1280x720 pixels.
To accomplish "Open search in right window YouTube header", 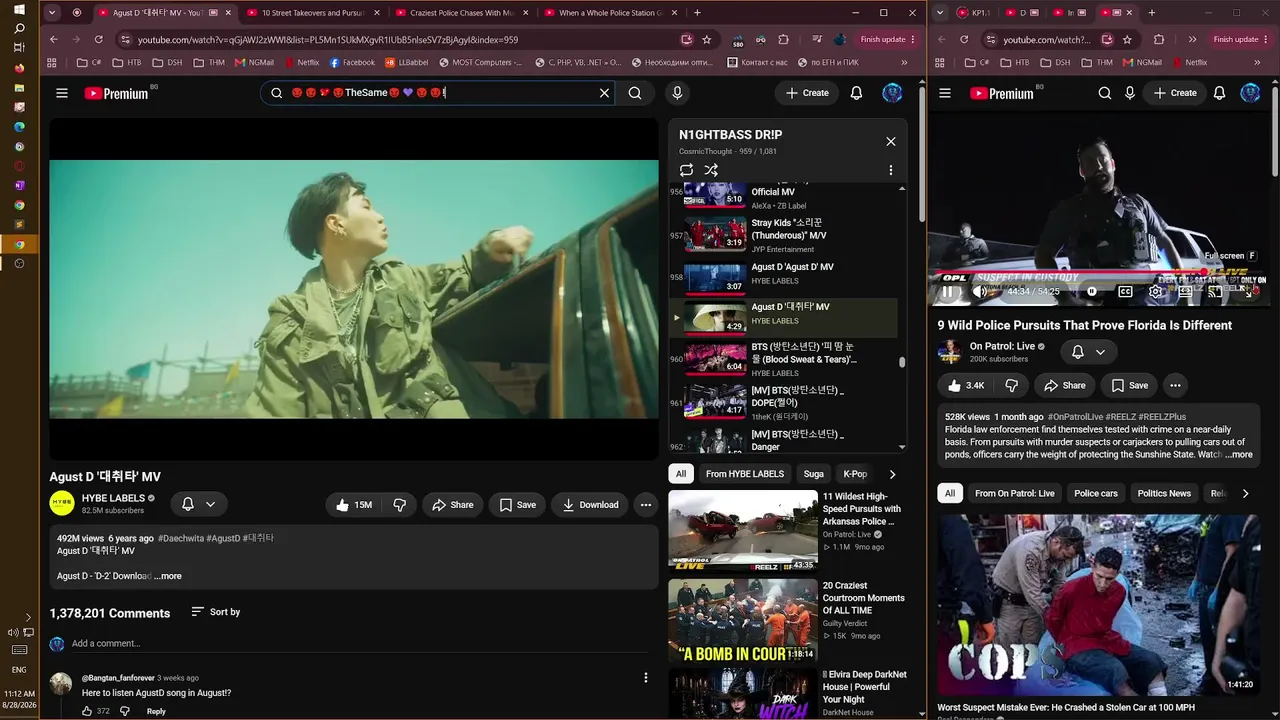I will (1105, 93).
